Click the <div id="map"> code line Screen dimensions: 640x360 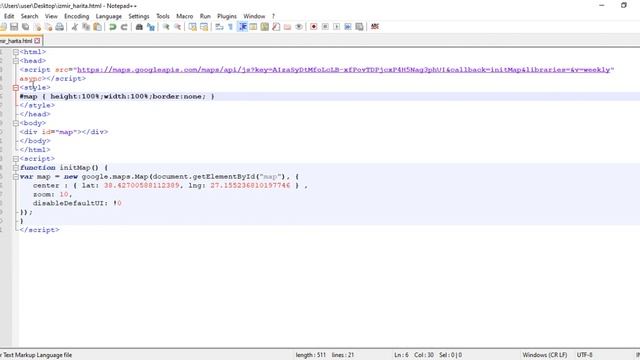pyautogui.click(x=64, y=132)
